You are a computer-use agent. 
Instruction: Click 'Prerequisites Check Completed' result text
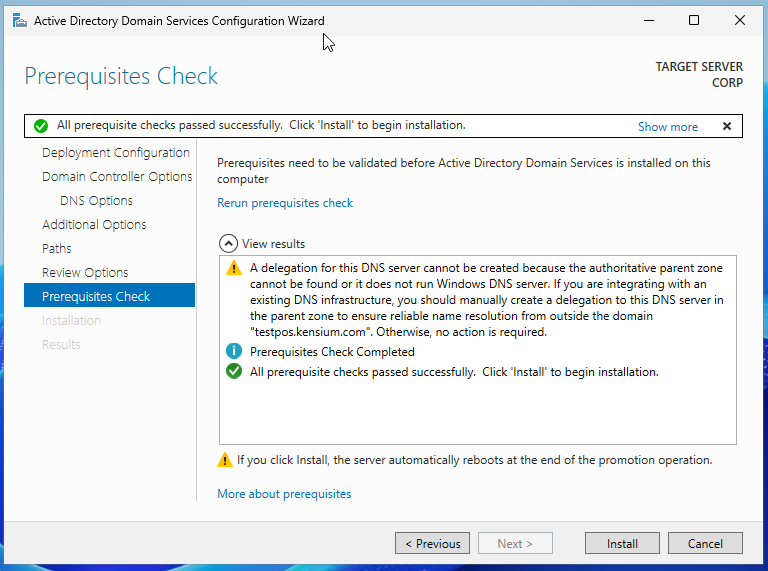click(x=332, y=352)
